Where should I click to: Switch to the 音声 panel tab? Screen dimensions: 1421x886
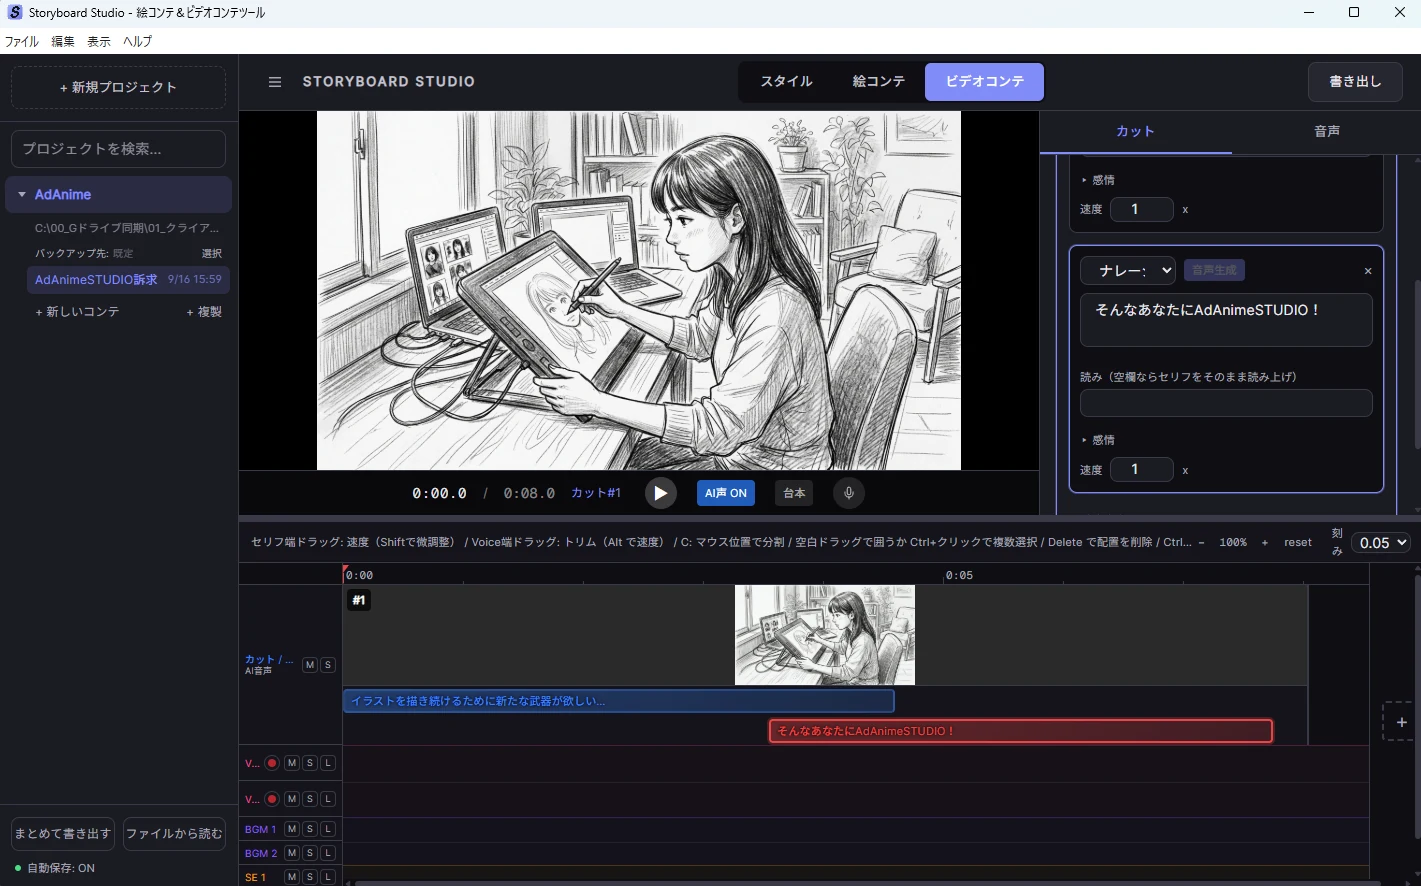pos(1327,131)
